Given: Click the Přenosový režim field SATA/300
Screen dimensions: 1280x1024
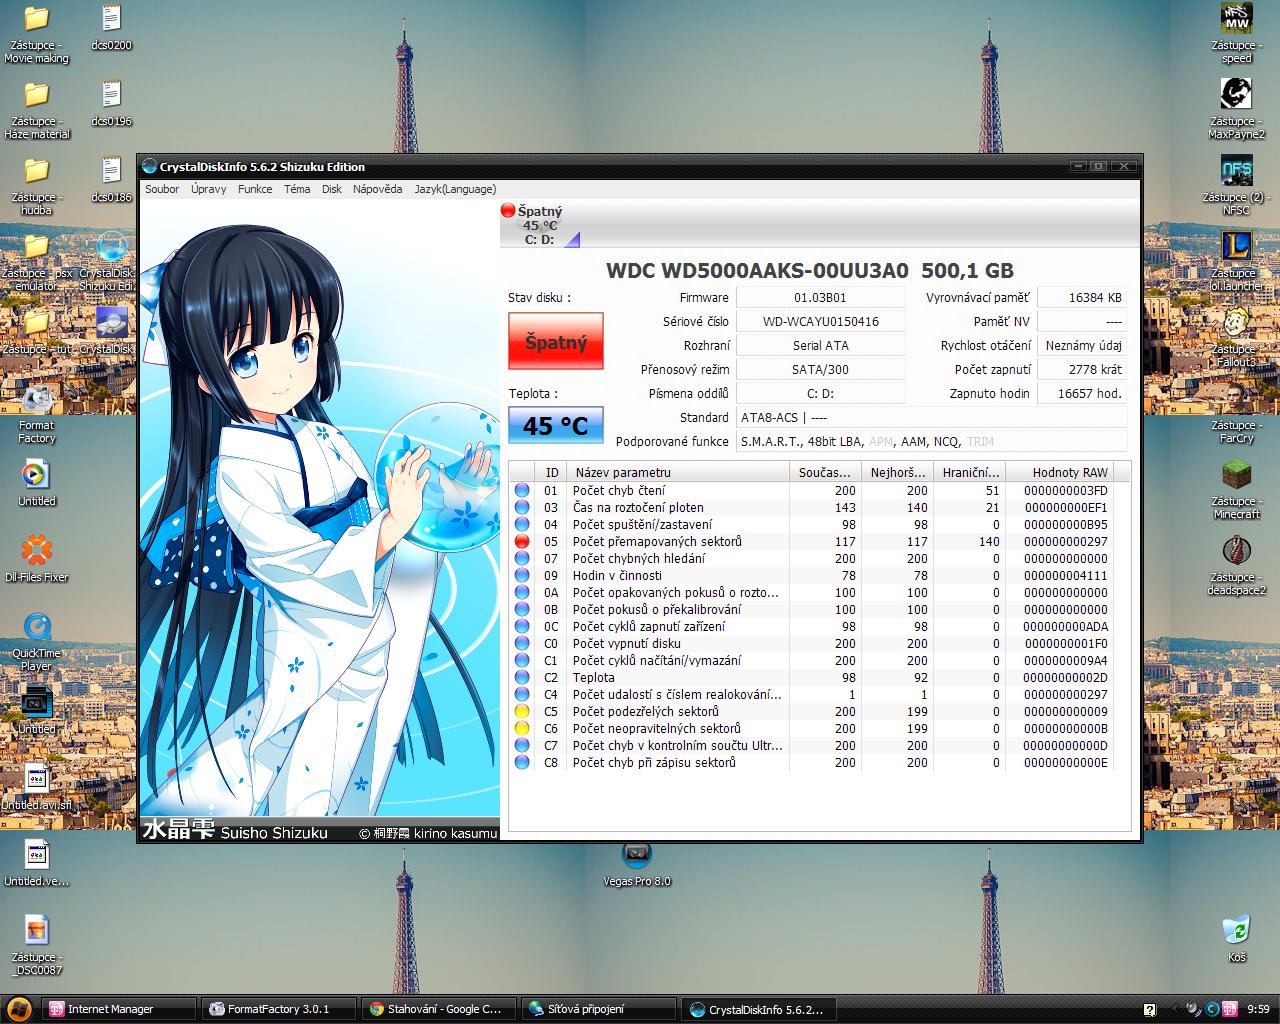Looking at the screenshot, I should (820, 369).
